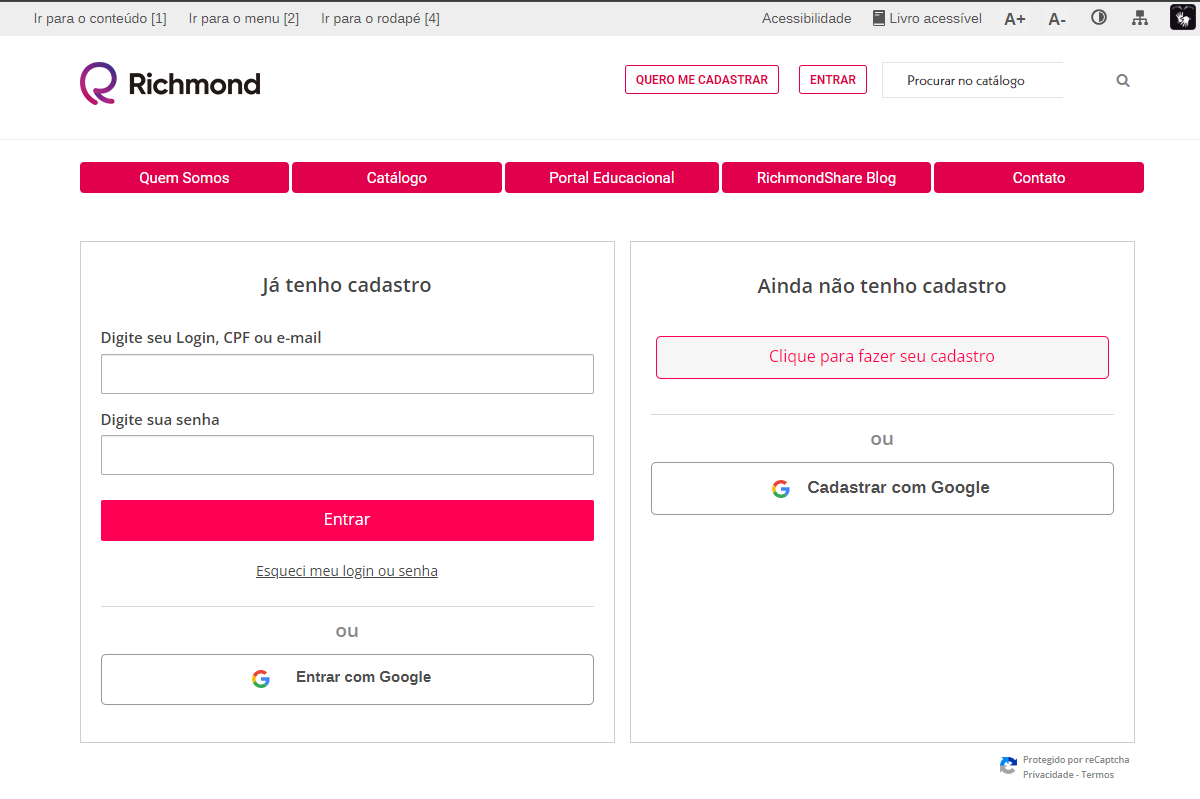Screen dimensions: 1200x799
Task: Toggle high contrast mode icon
Action: pyautogui.click(x=1099, y=18)
